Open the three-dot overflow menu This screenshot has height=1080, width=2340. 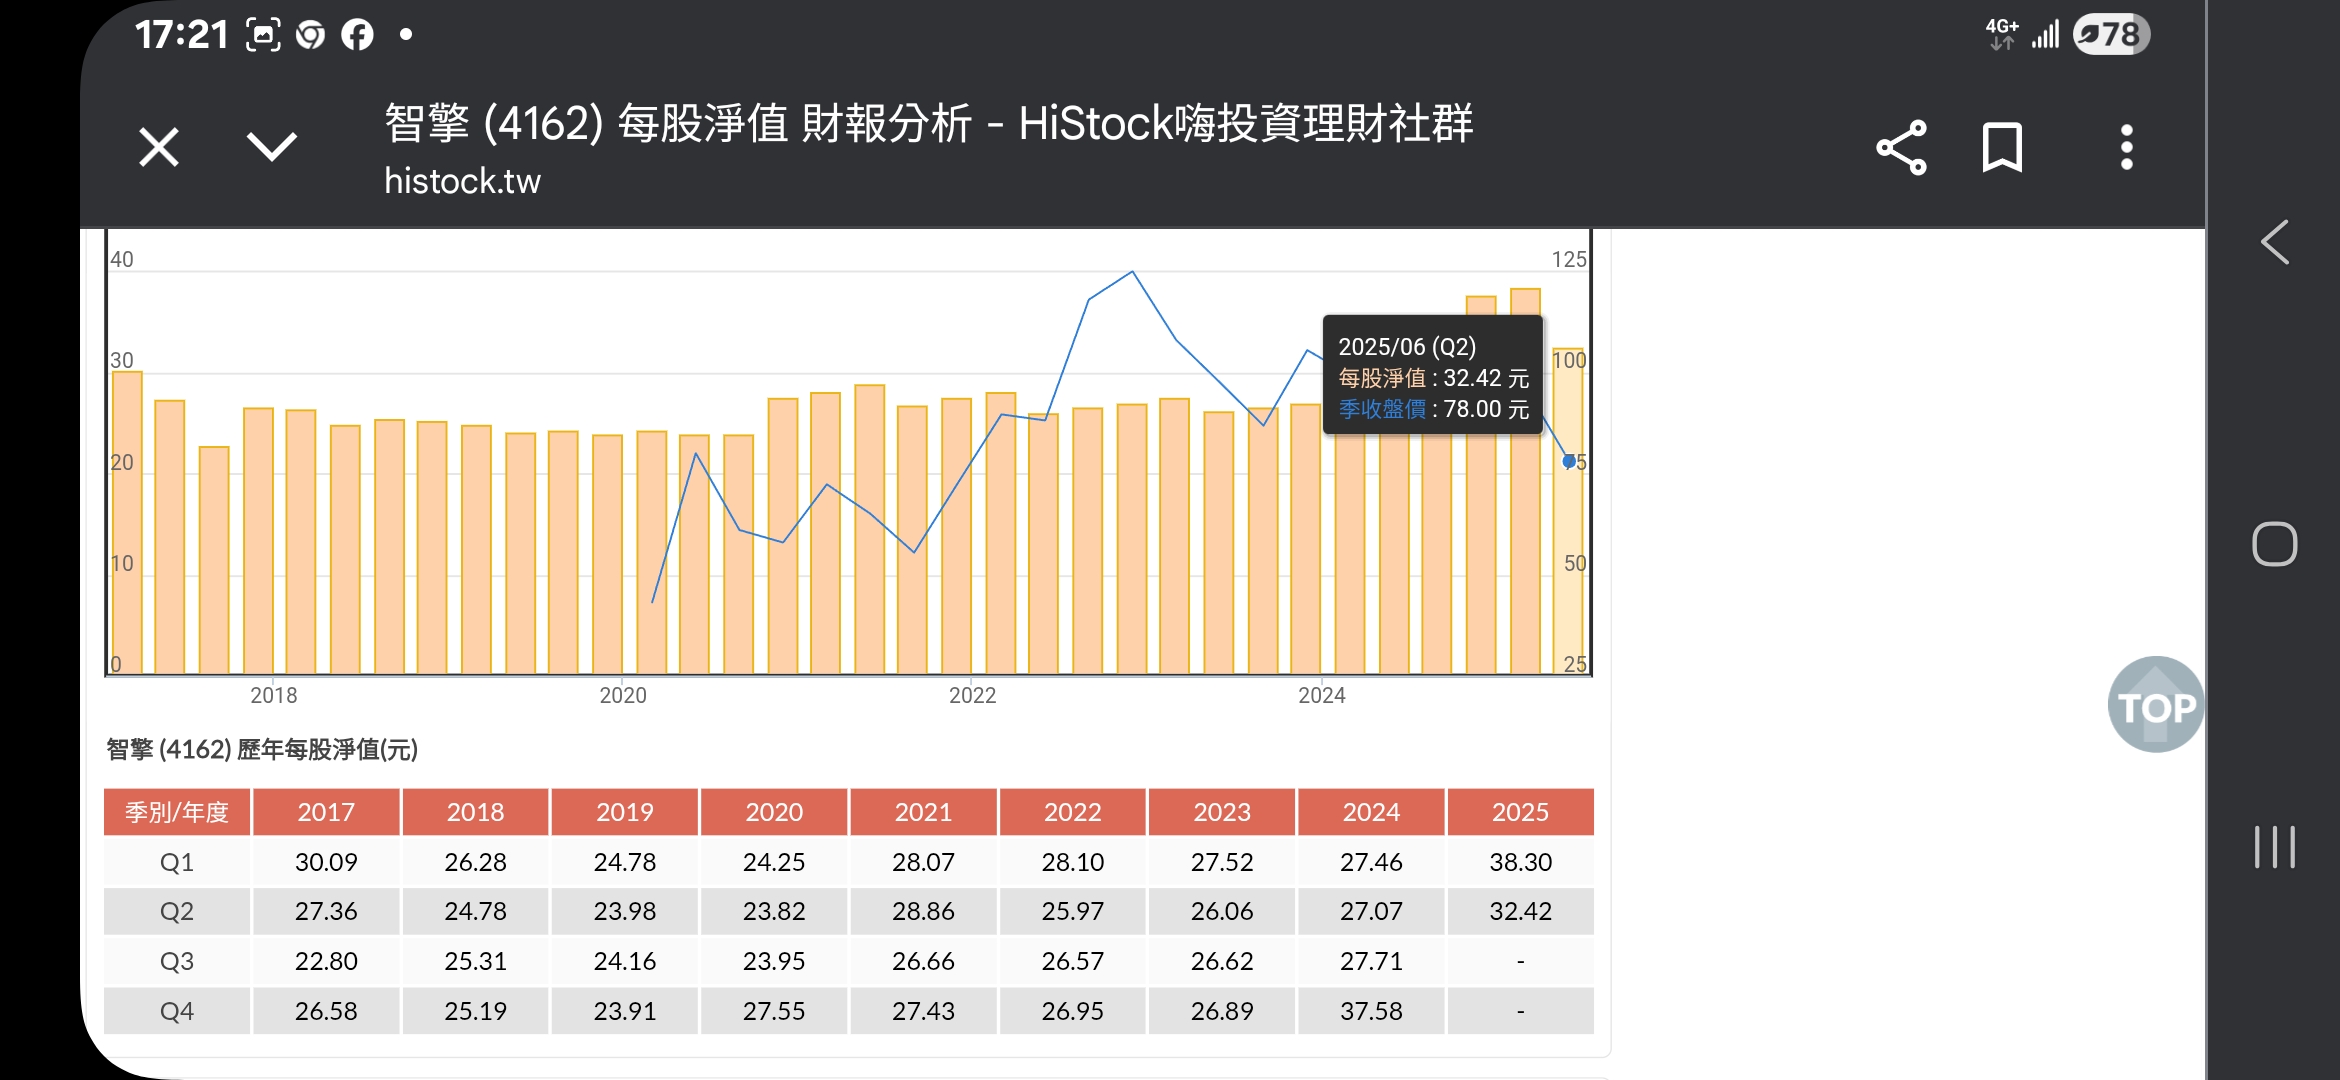click(2126, 148)
